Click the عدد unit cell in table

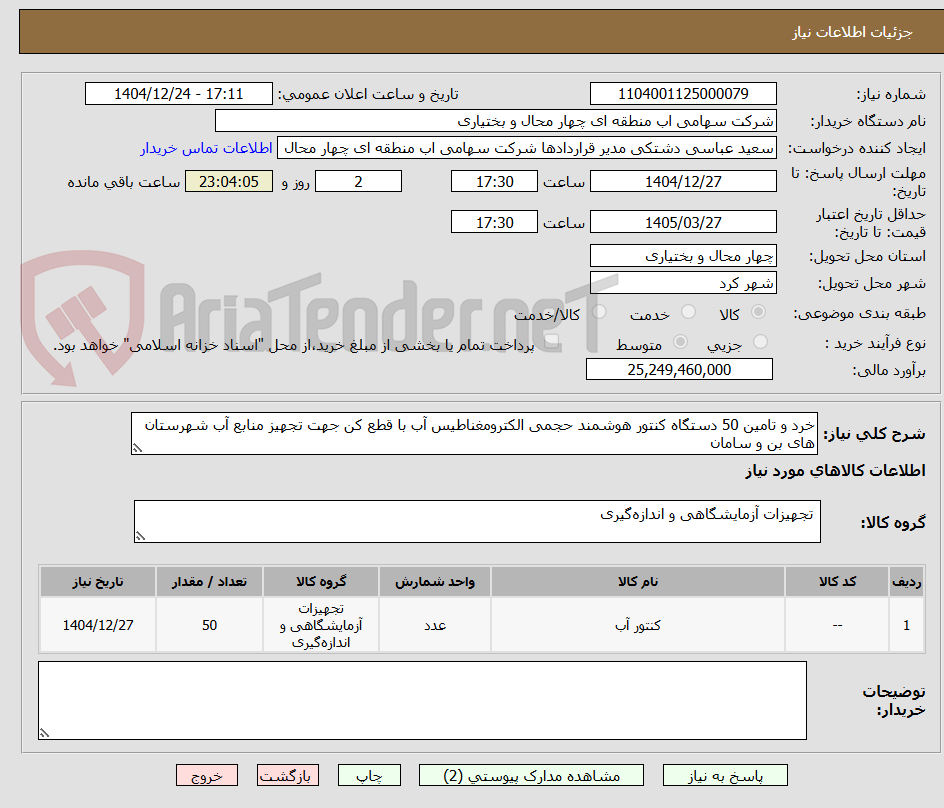coord(435,625)
